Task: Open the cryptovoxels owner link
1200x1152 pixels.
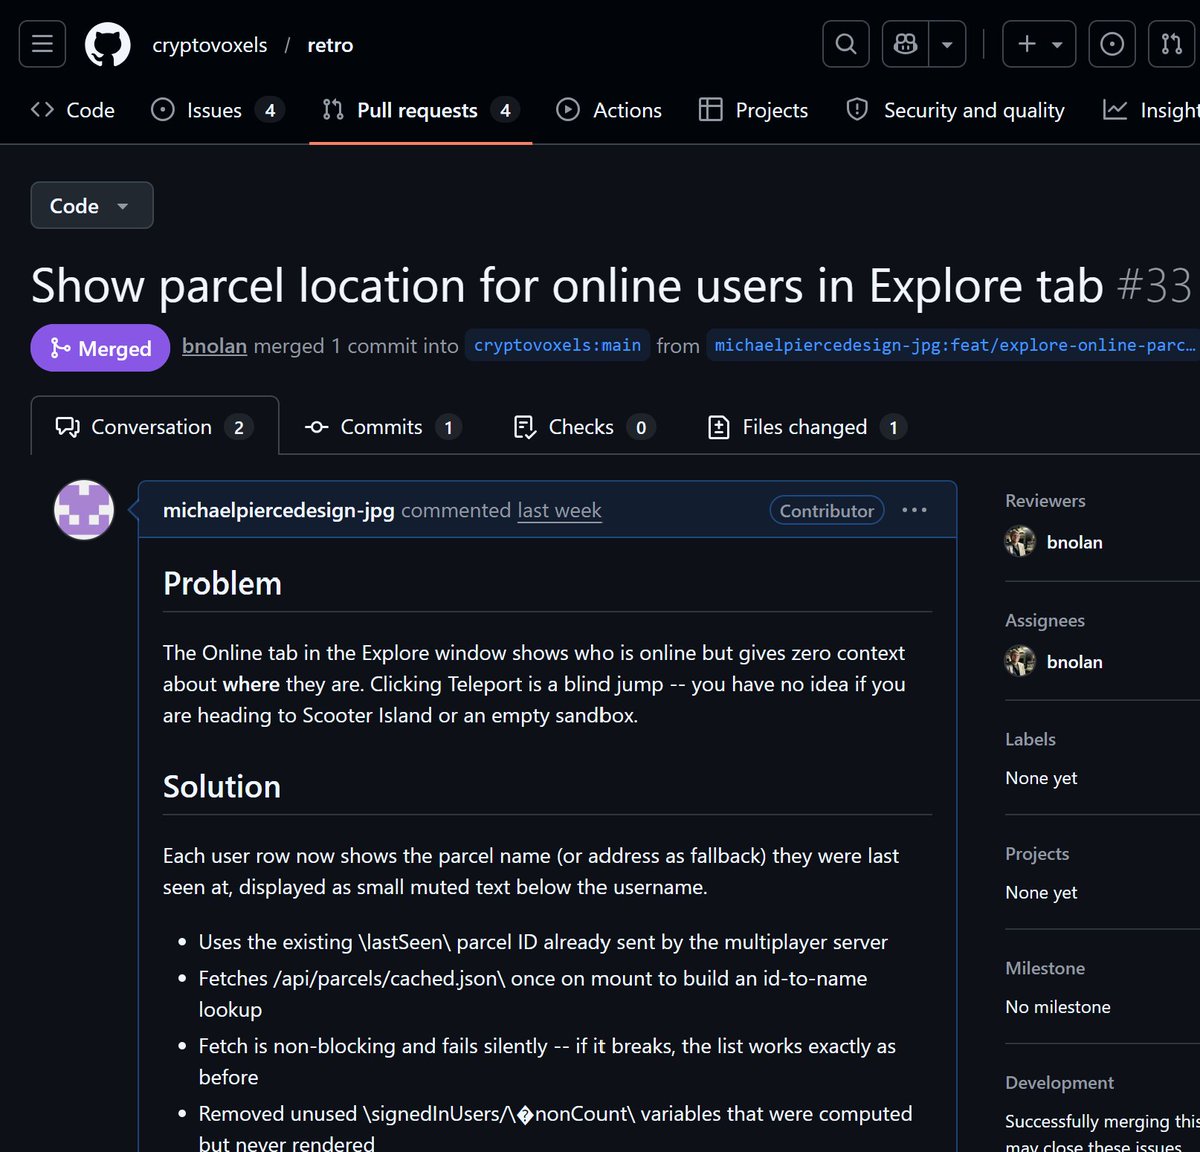Action: coord(209,45)
